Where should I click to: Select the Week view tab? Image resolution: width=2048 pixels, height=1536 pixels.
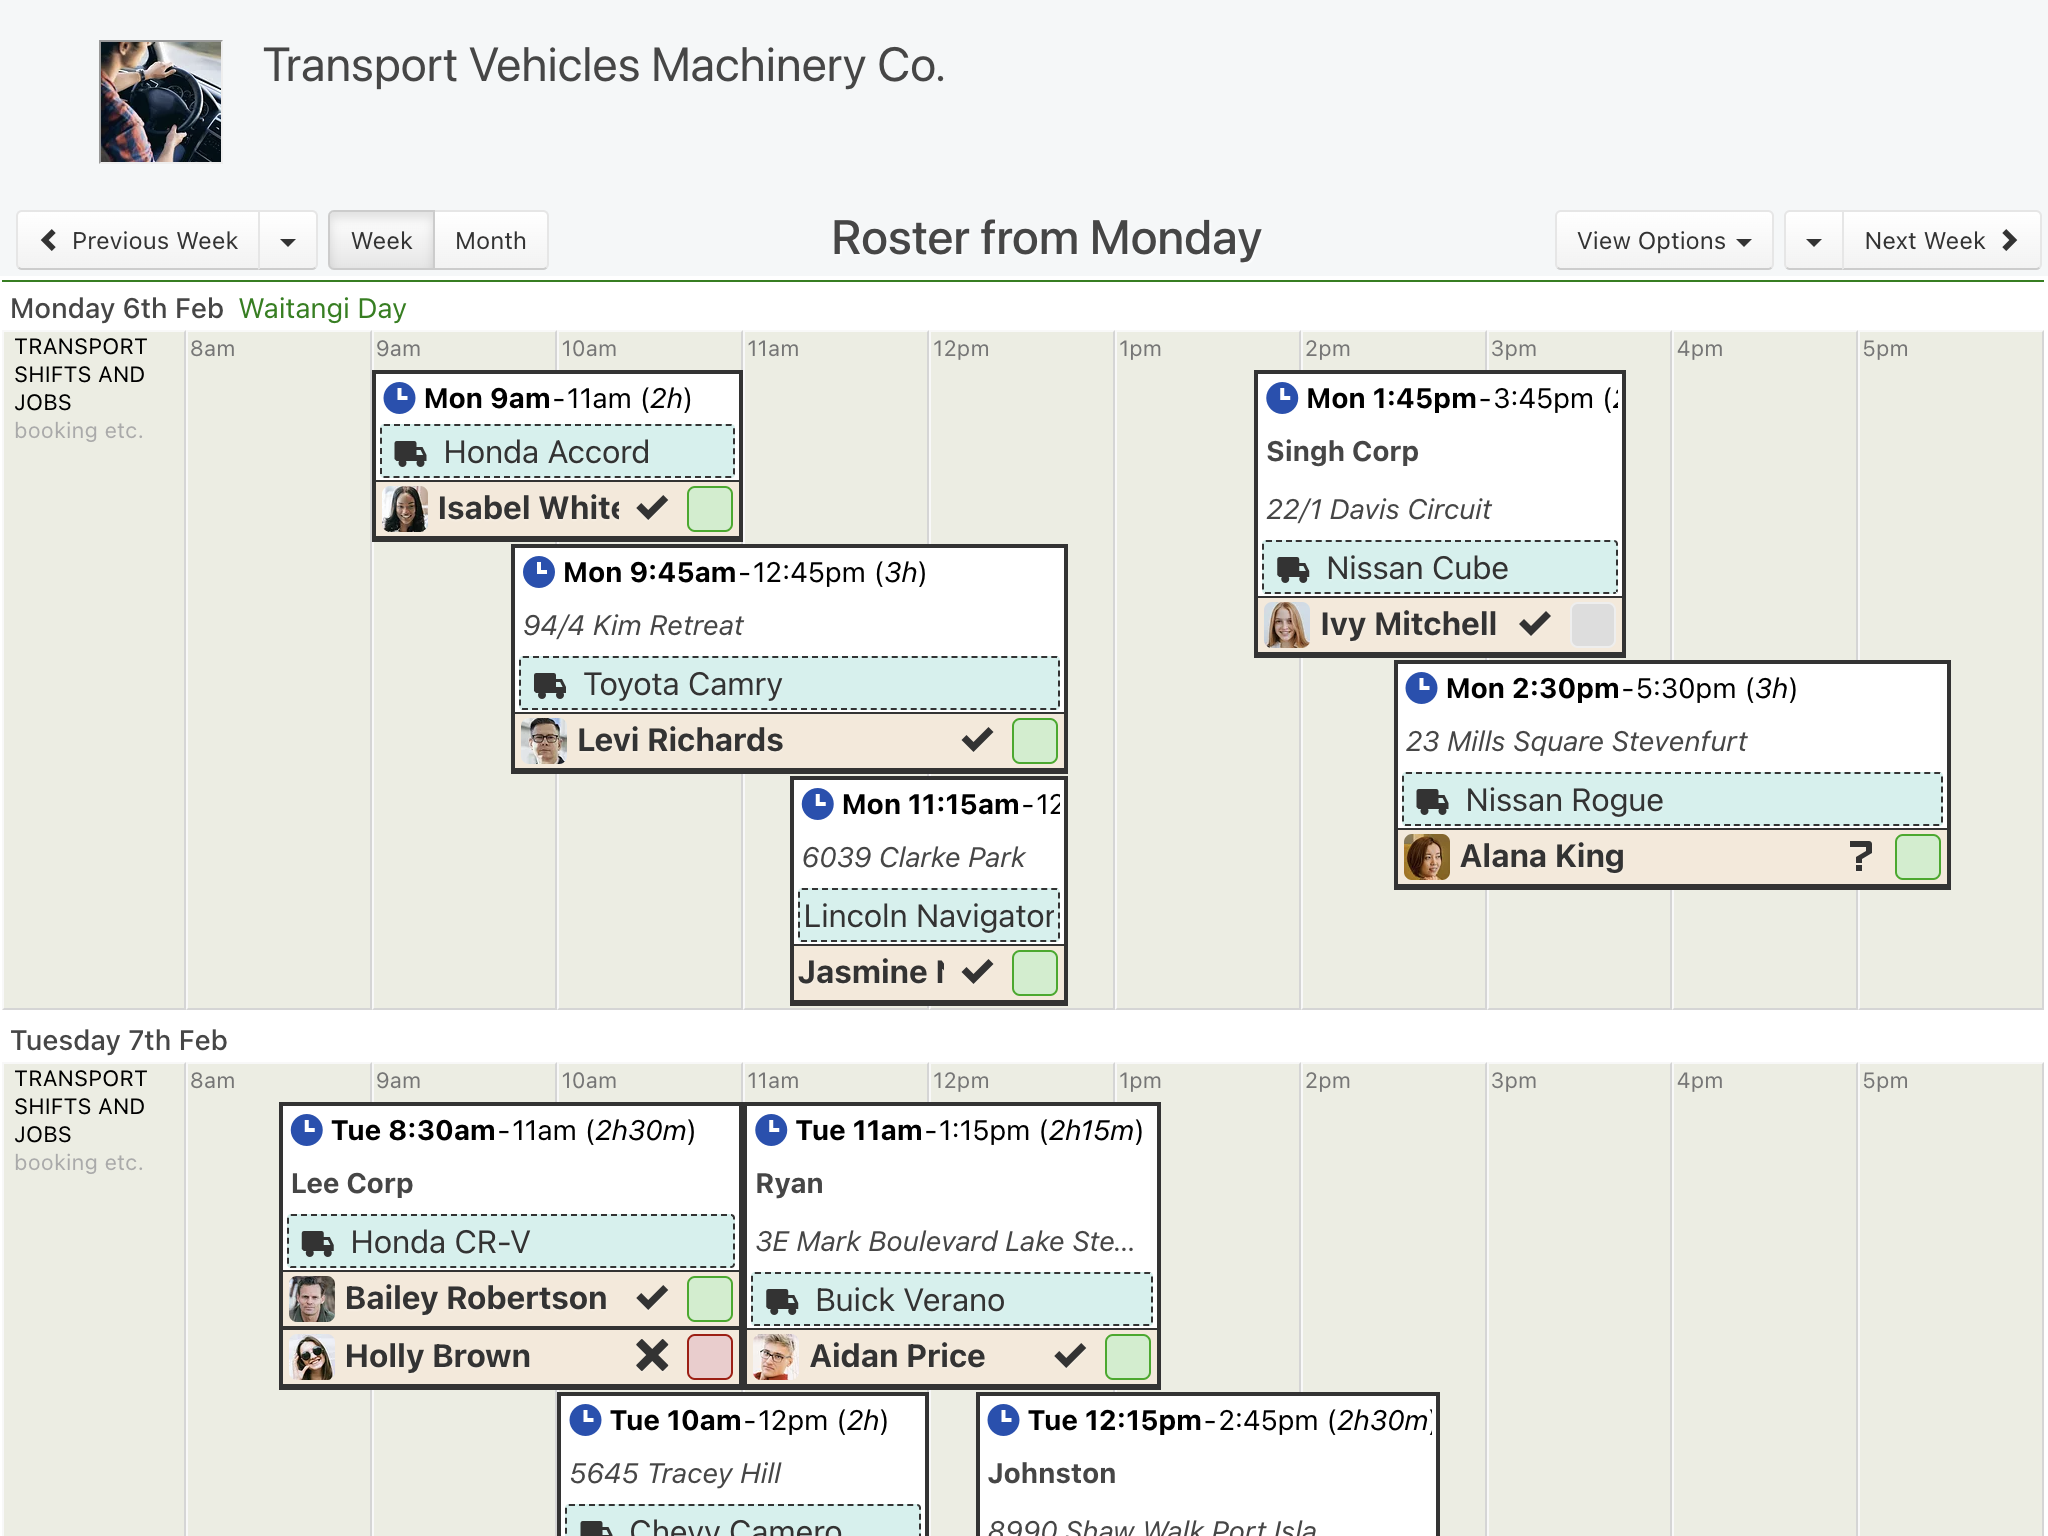(381, 241)
